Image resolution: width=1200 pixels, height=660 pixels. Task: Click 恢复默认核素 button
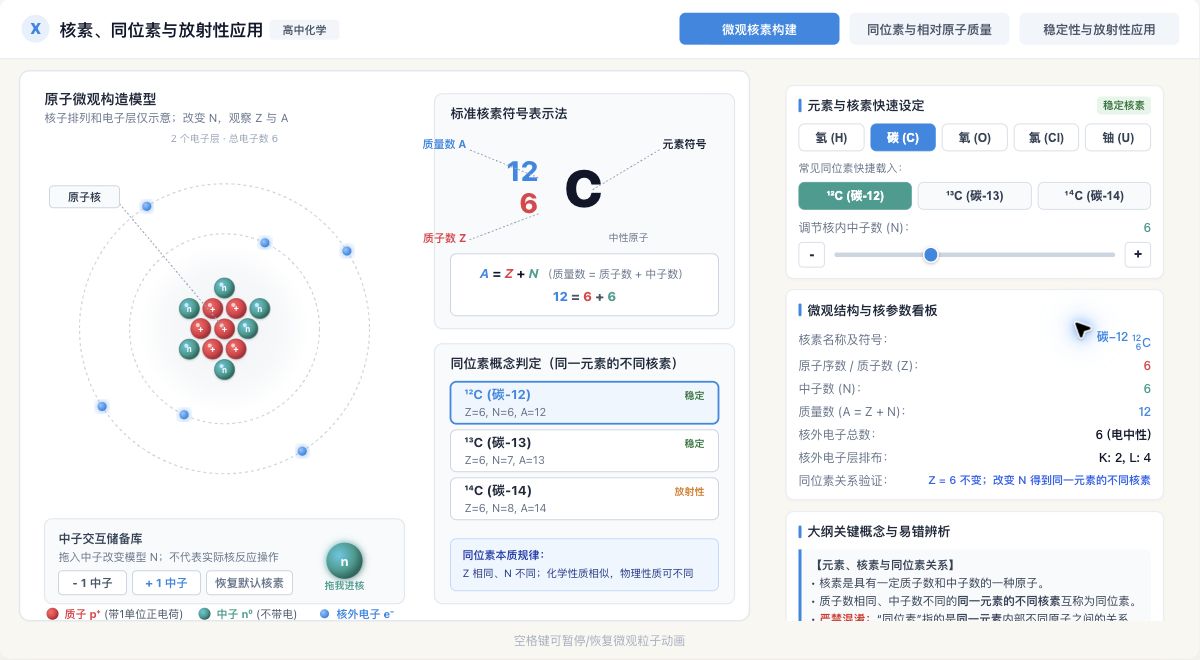[249, 583]
